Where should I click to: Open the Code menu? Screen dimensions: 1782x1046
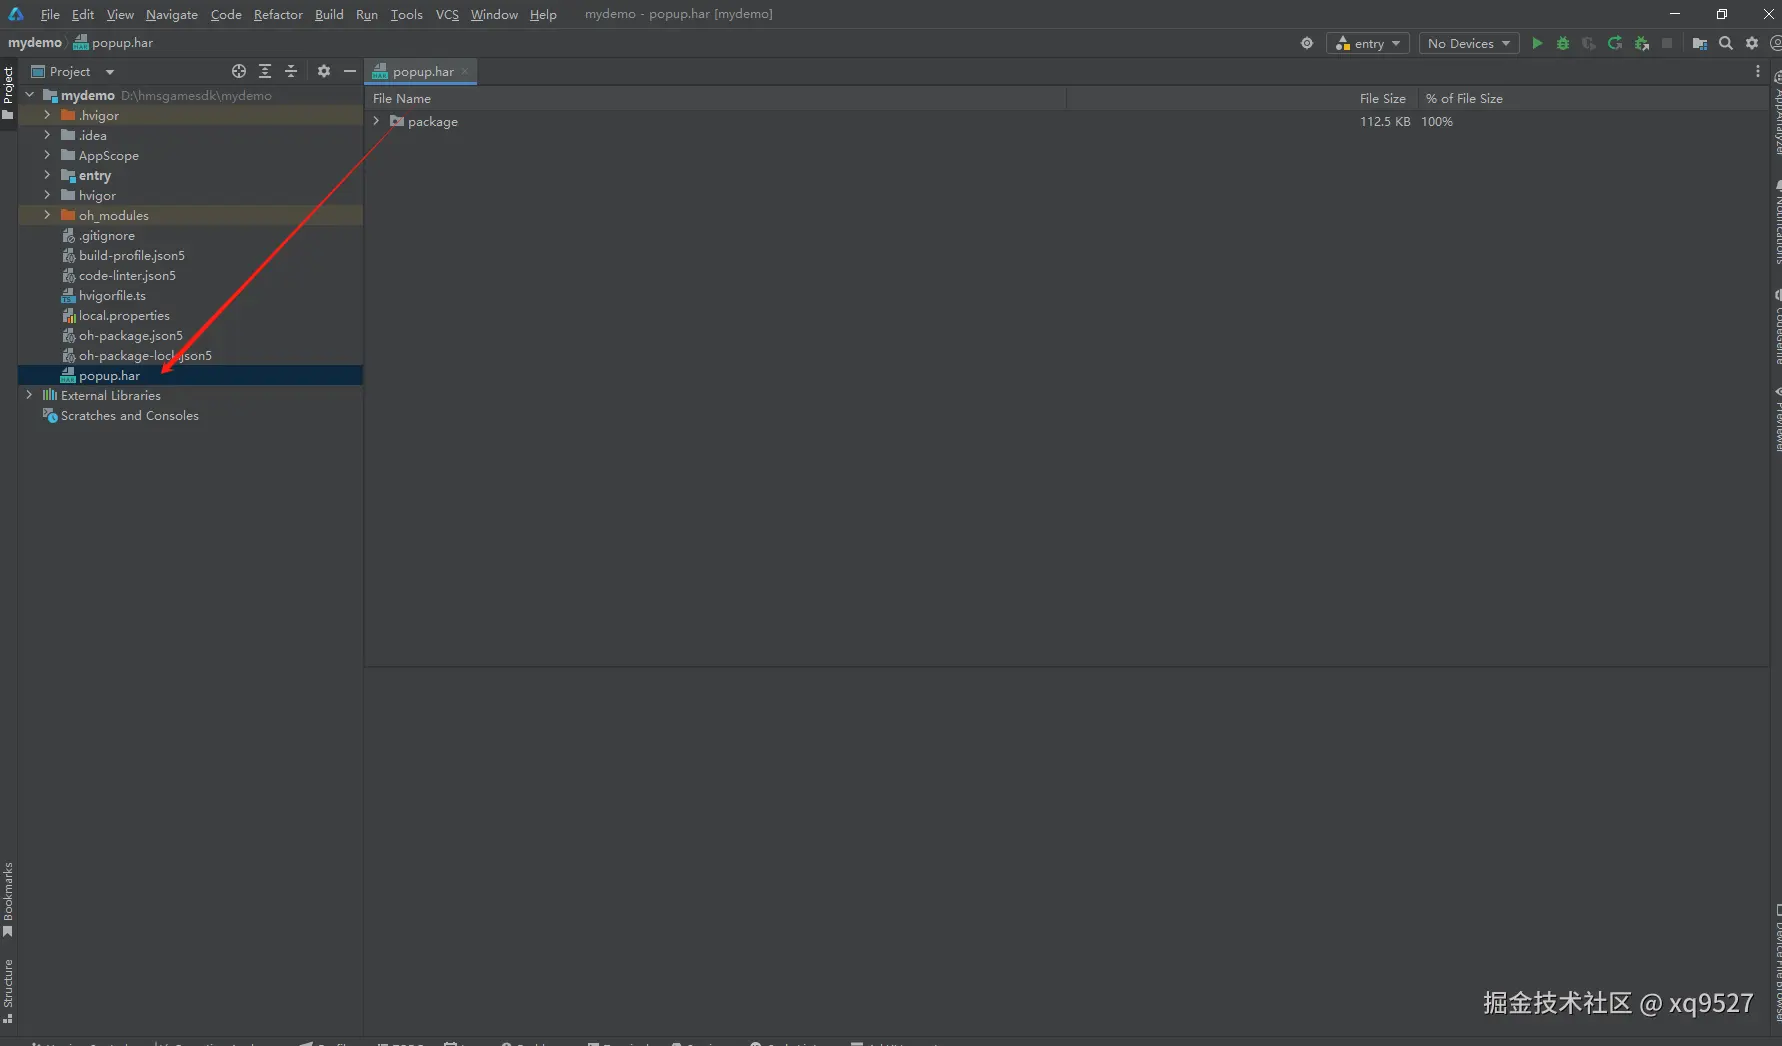coord(226,14)
